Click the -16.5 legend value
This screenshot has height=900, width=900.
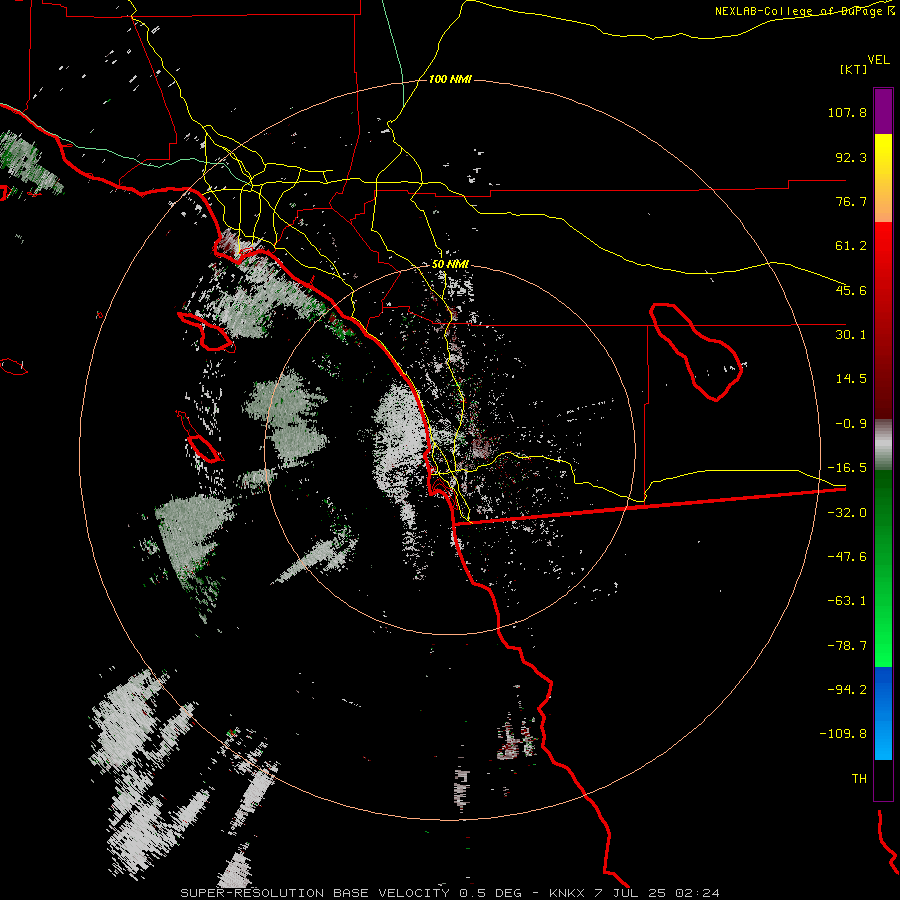point(847,468)
